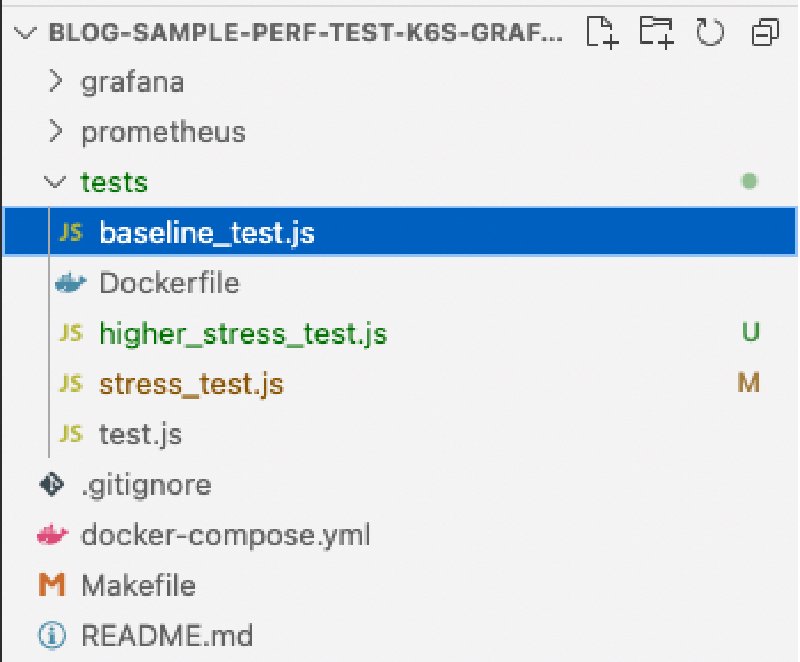Viewport: 800px width, 662px height.
Task: Click the pink Docker icon of docker-compose.yml
Action: [x=52, y=534]
